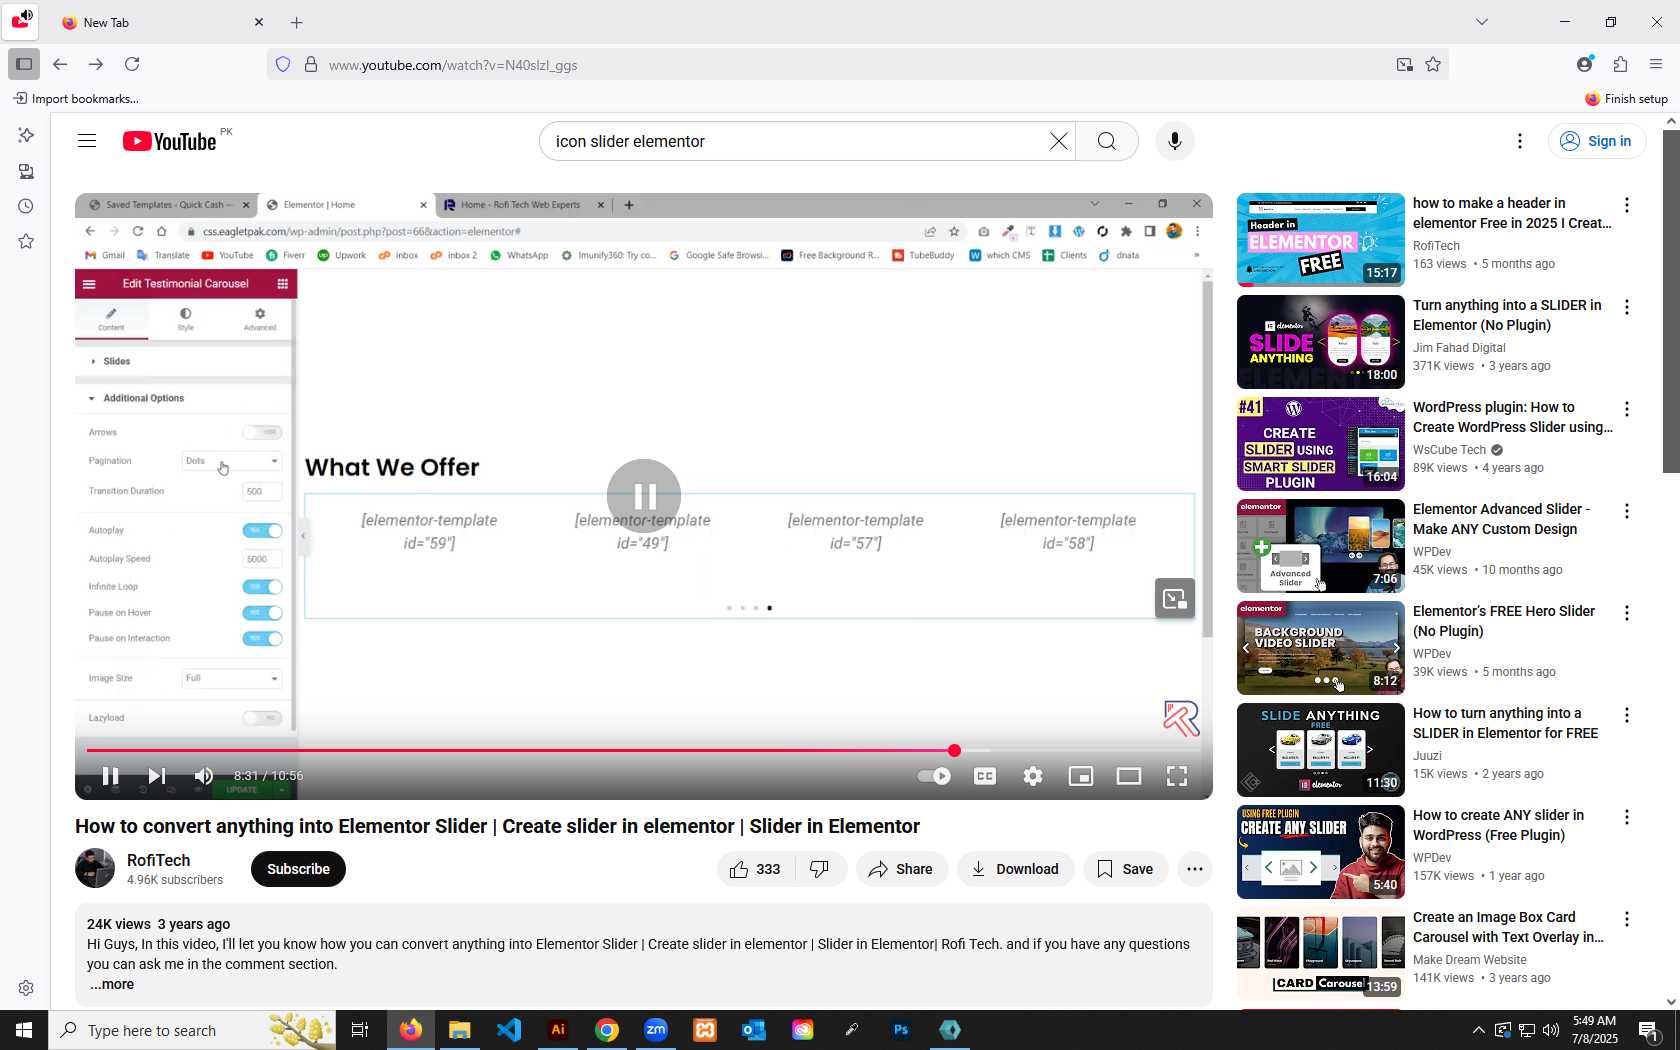Show hidden system tray icons
The height and width of the screenshot is (1050, 1680).
1478,1030
